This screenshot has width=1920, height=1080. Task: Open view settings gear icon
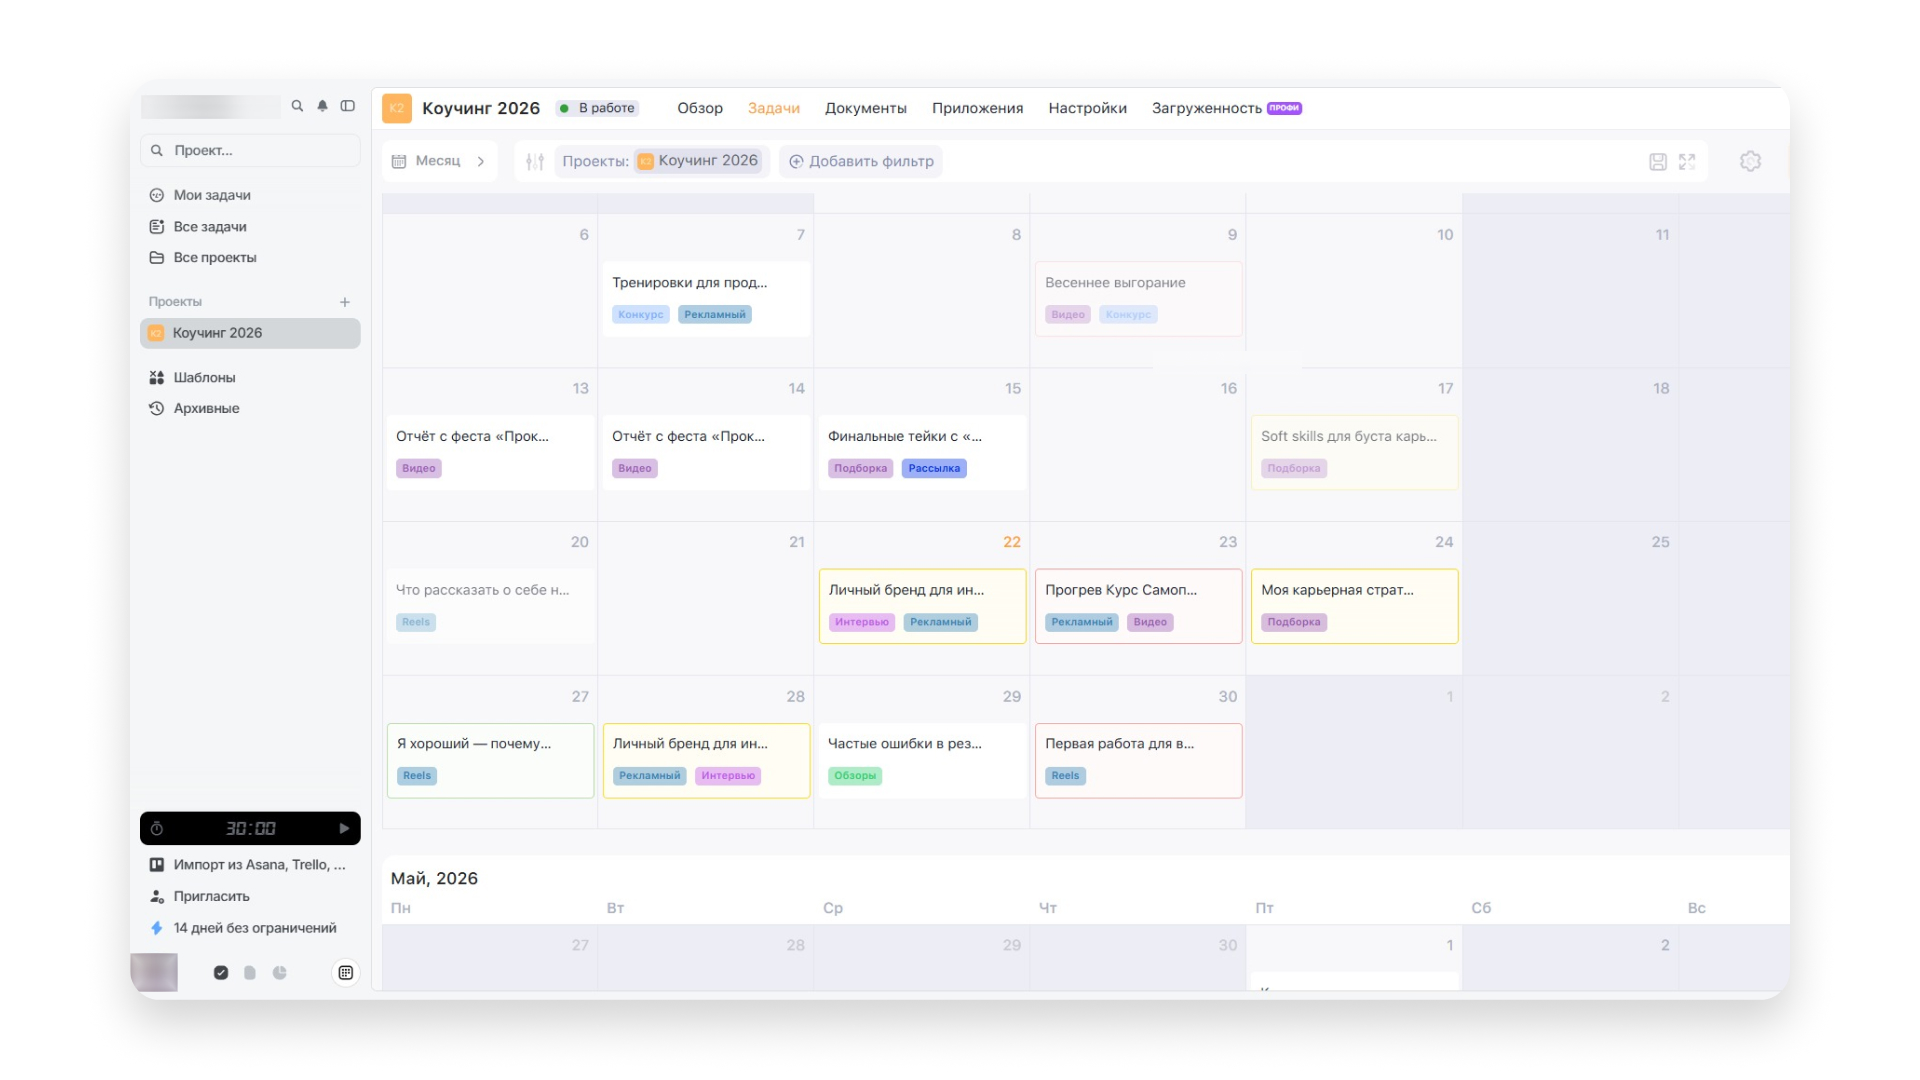pos(1750,161)
